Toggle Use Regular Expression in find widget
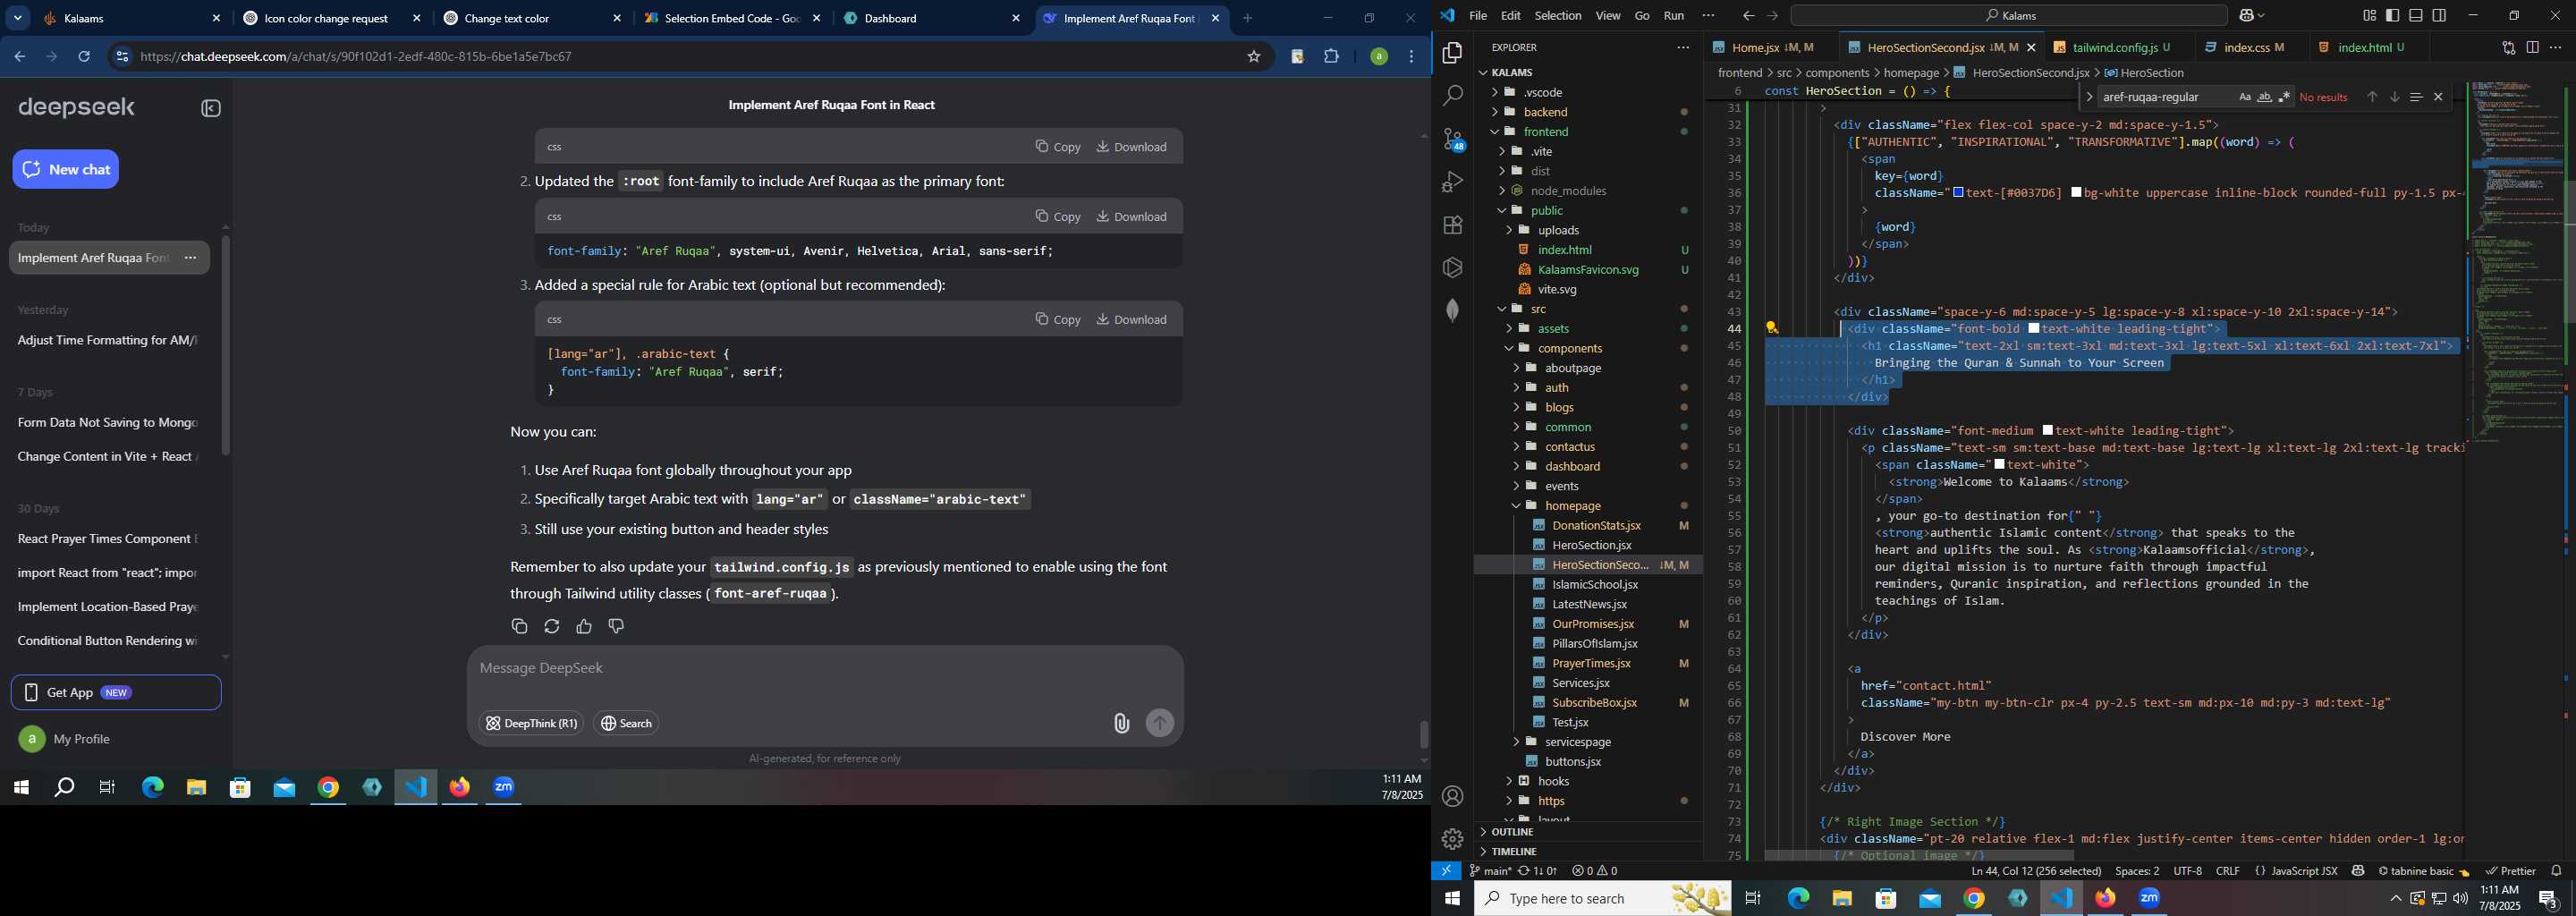This screenshot has width=2576, height=916. [x=2284, y=97]
